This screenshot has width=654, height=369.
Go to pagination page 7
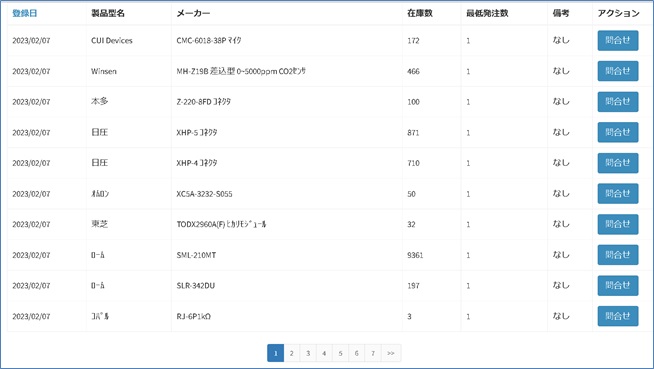point(373,353)
